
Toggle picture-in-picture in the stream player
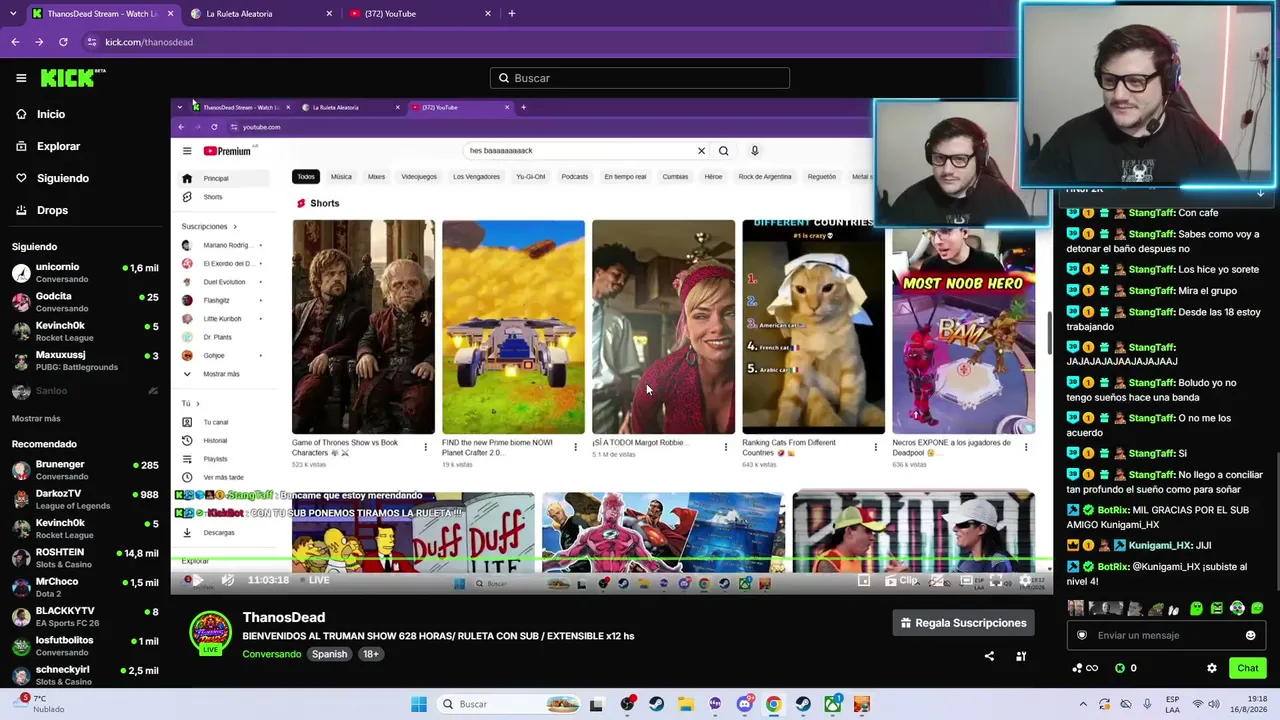point(864,580)
